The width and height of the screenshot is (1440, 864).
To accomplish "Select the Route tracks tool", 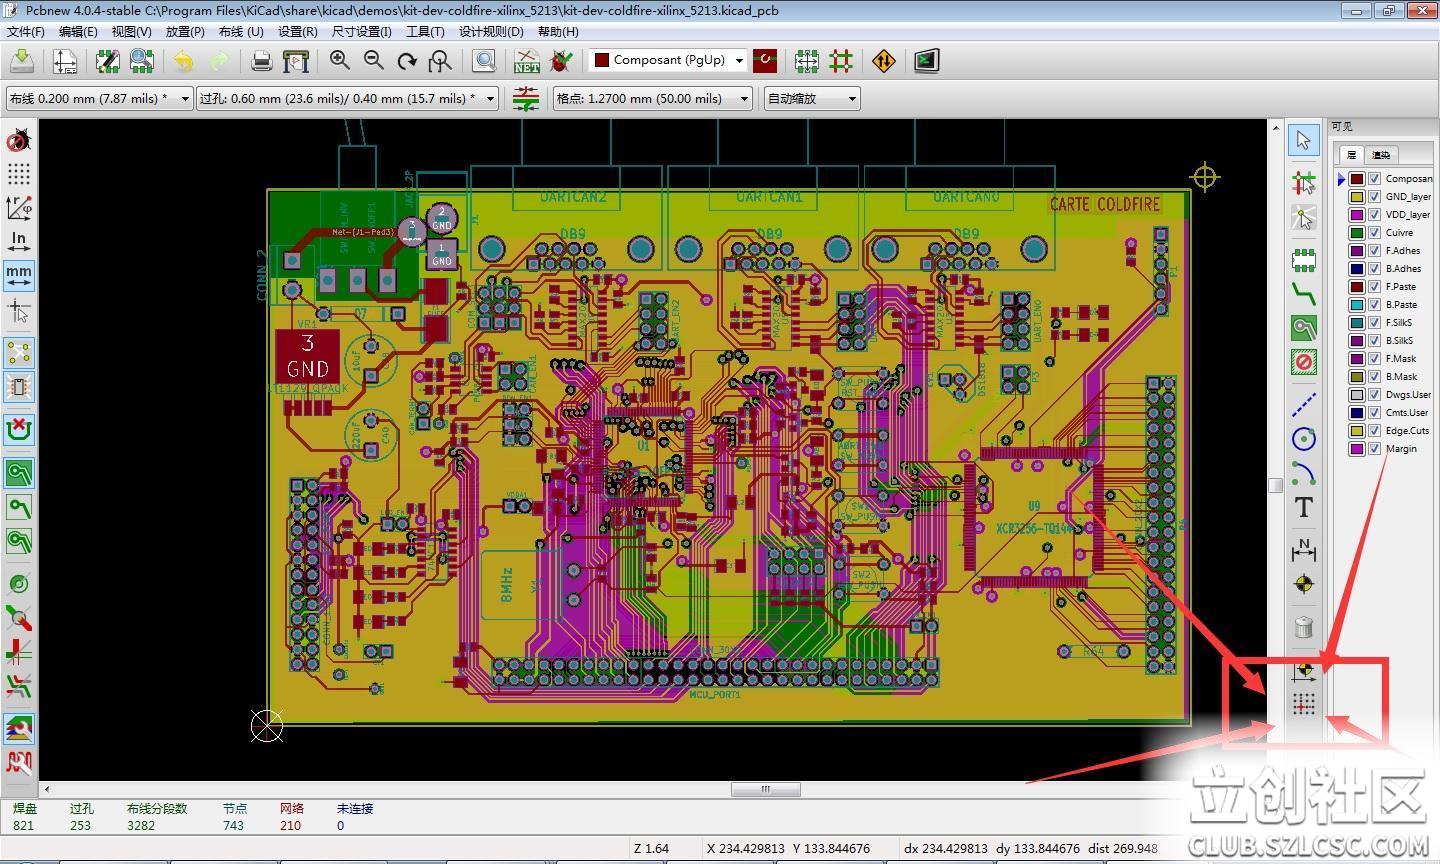I will [x=1303, y=293].
